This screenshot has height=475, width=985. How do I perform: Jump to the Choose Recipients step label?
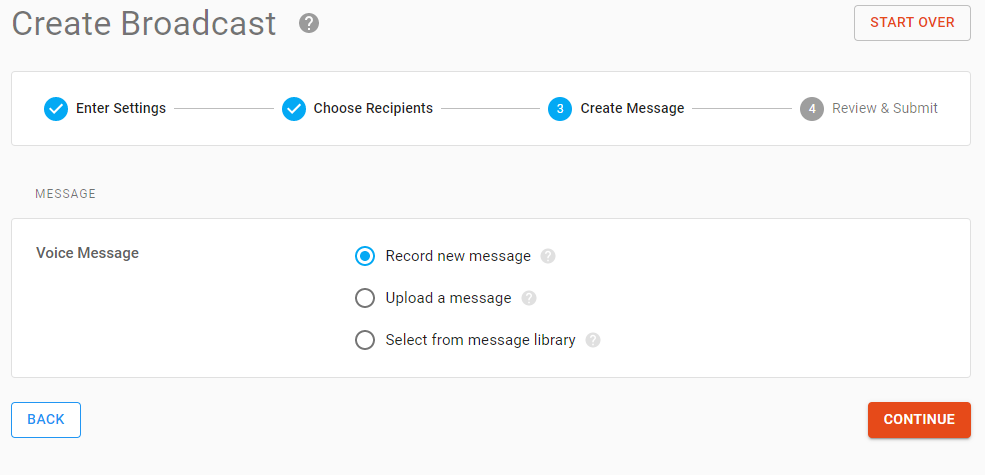[373, 109]
